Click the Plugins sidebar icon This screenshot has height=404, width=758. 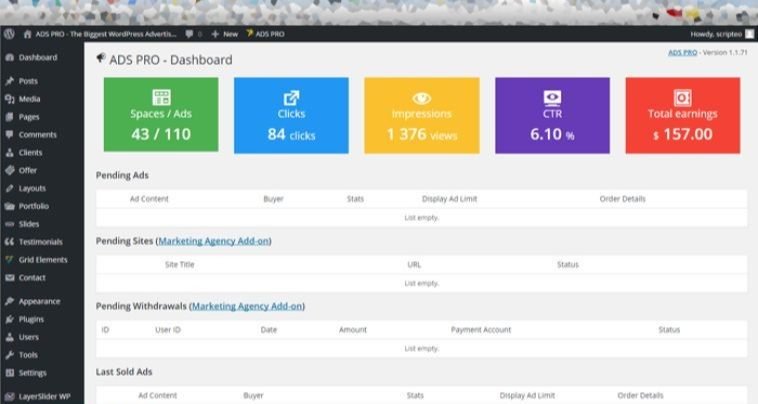[x=10, y=319]
